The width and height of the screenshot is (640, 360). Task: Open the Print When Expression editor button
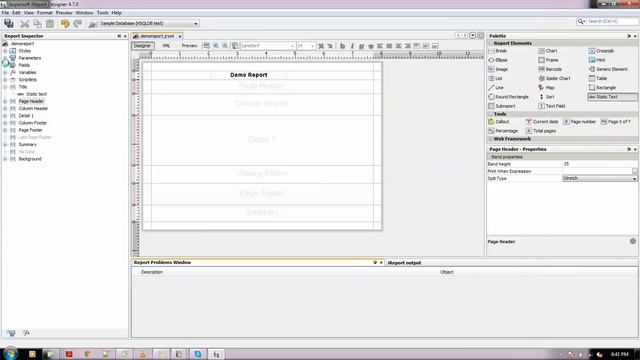click(635, 171)
